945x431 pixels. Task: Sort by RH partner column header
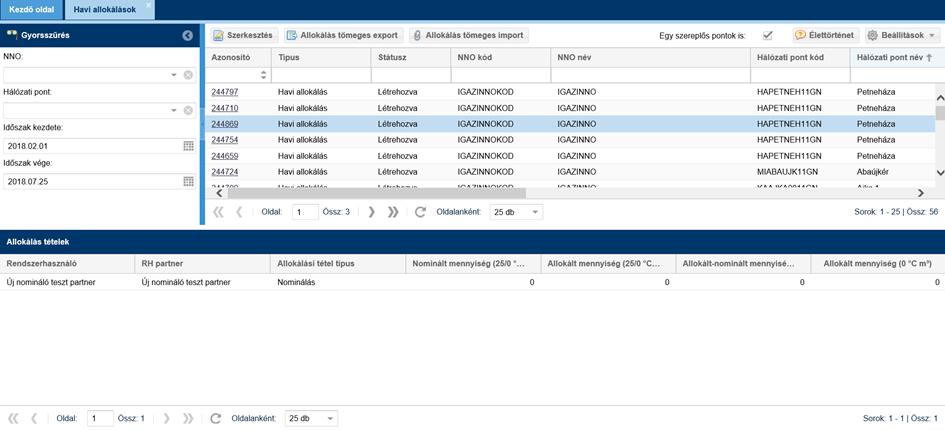click(202, 263)
